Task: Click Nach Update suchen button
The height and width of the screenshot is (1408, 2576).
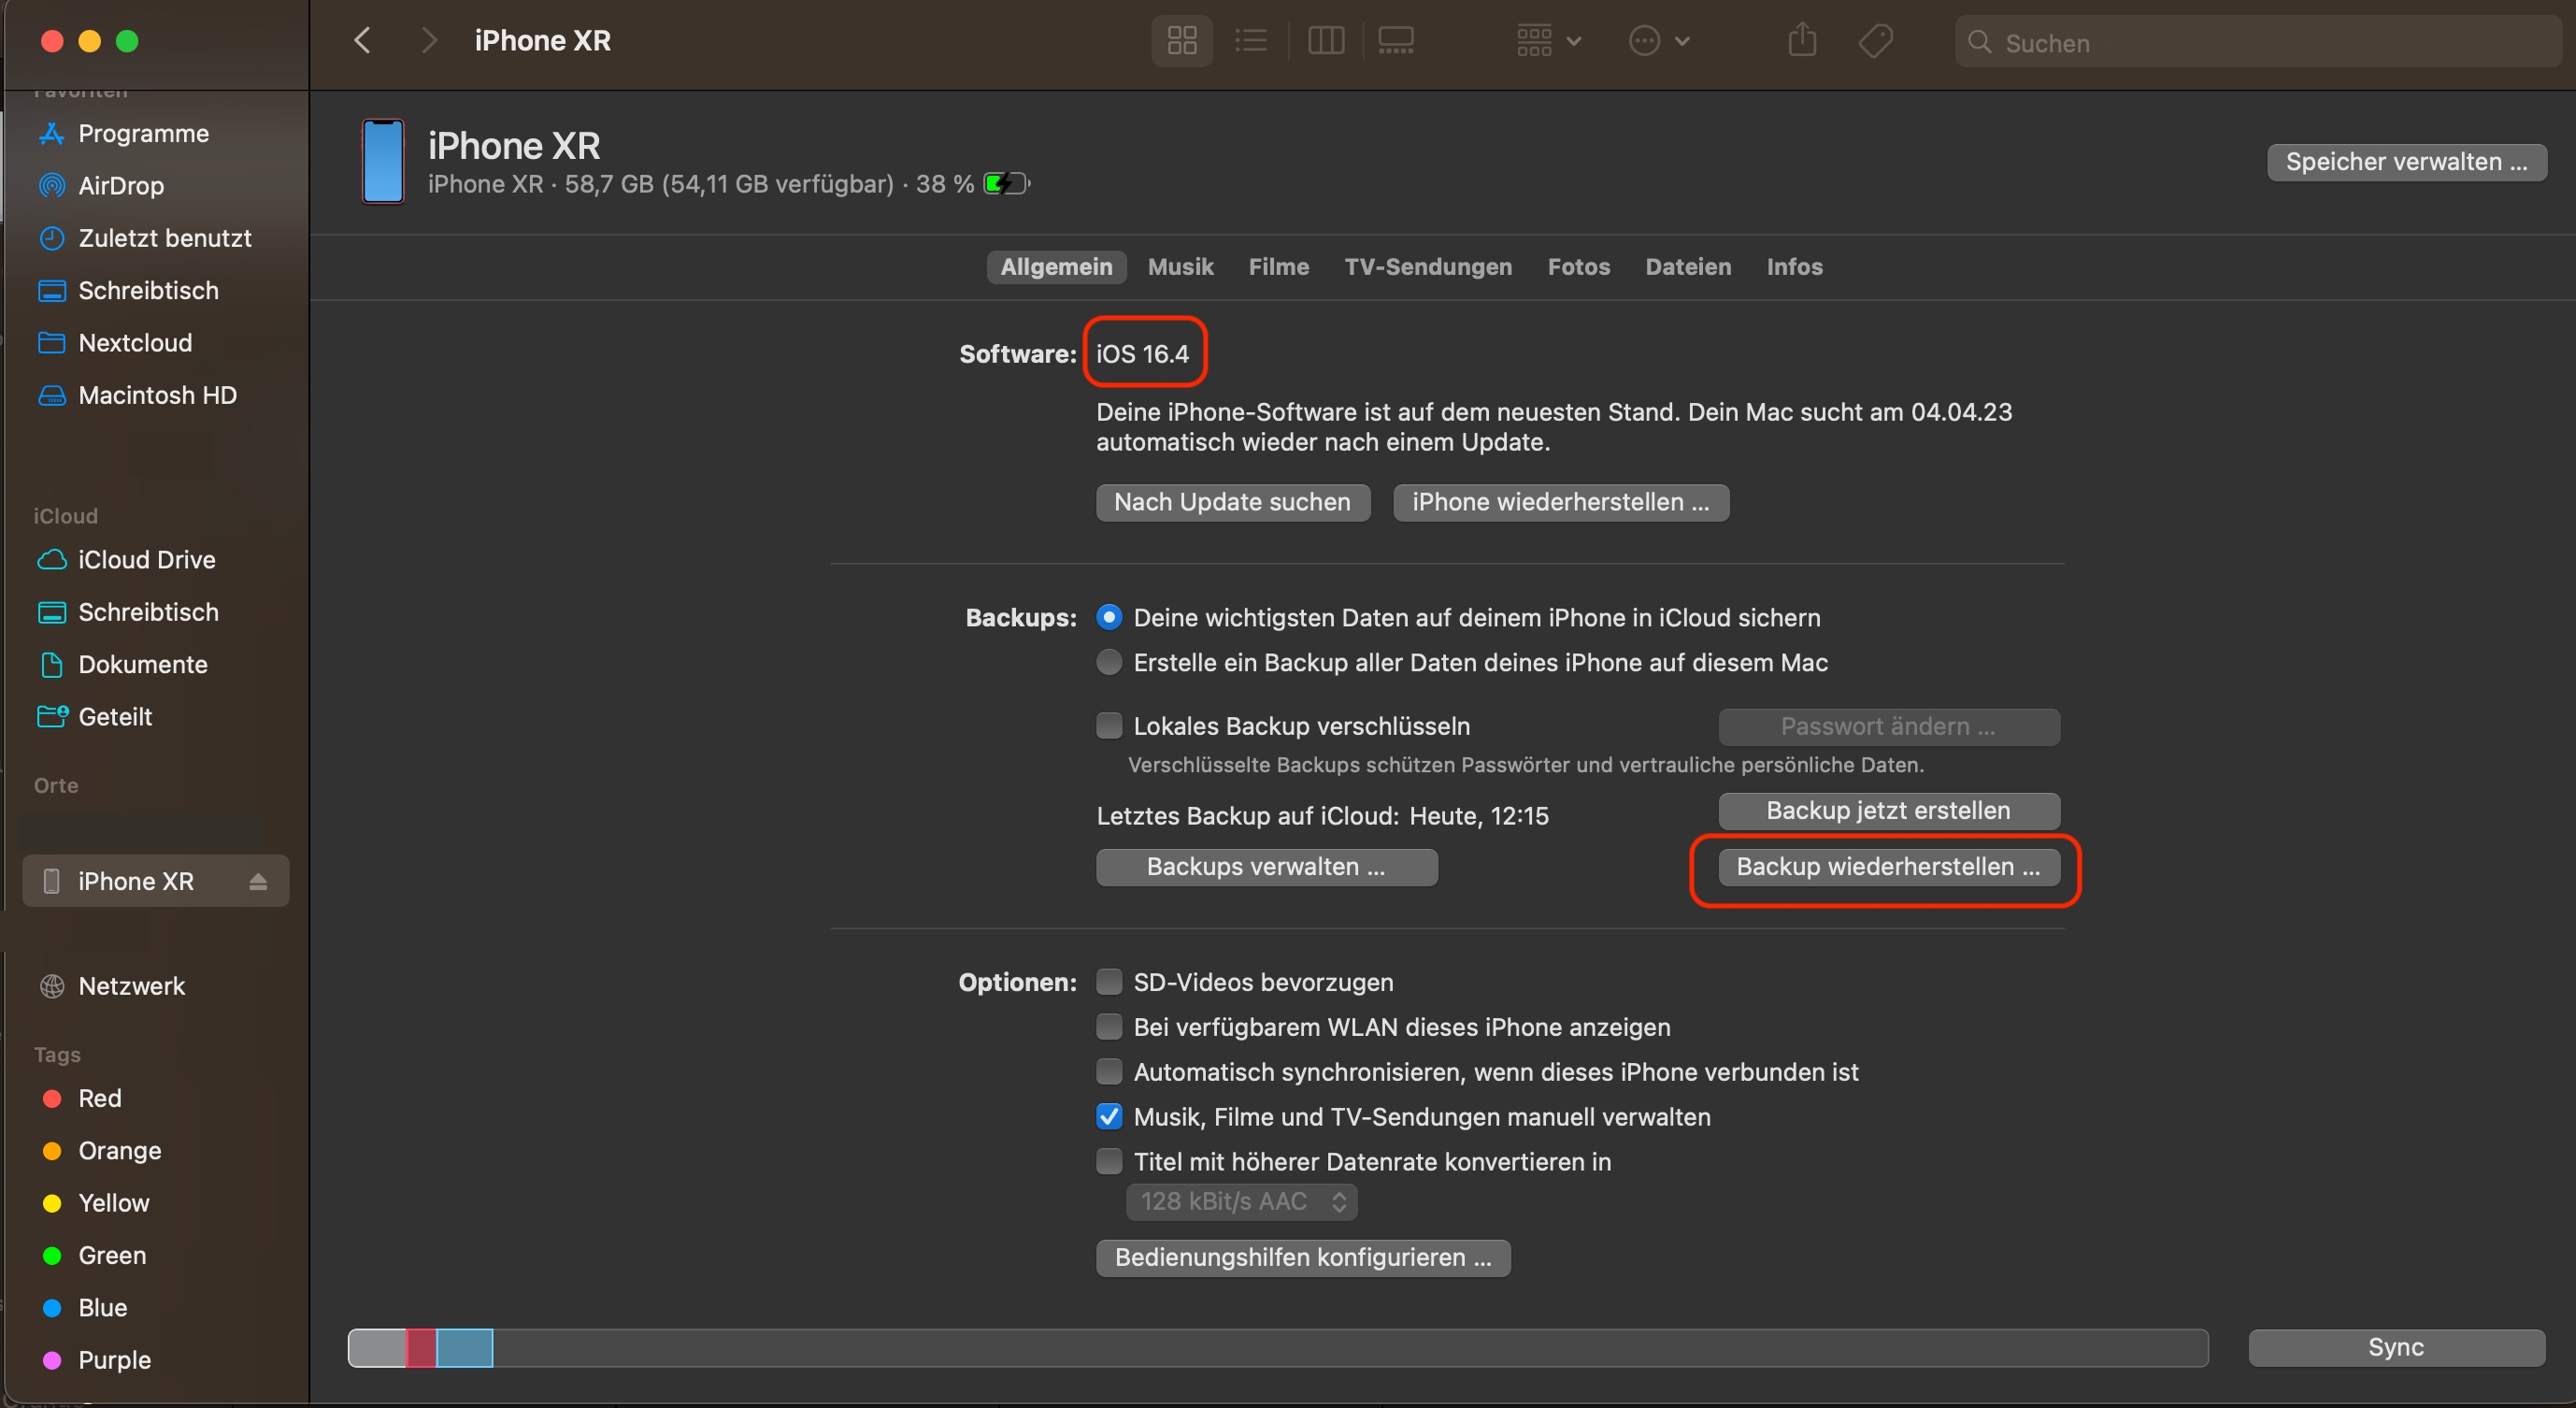Action: tap(1232, 502)
